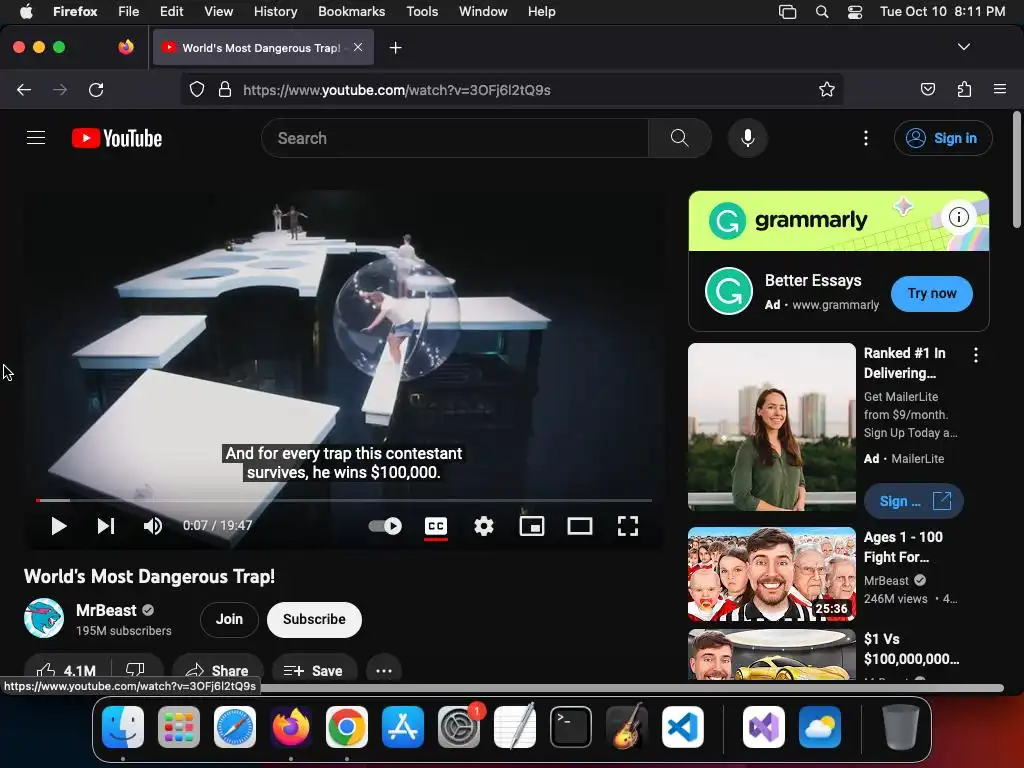The image size is (1024, 768).
Task: Select World's Most Dangerous Trap tab
Action: pos(263,48)
